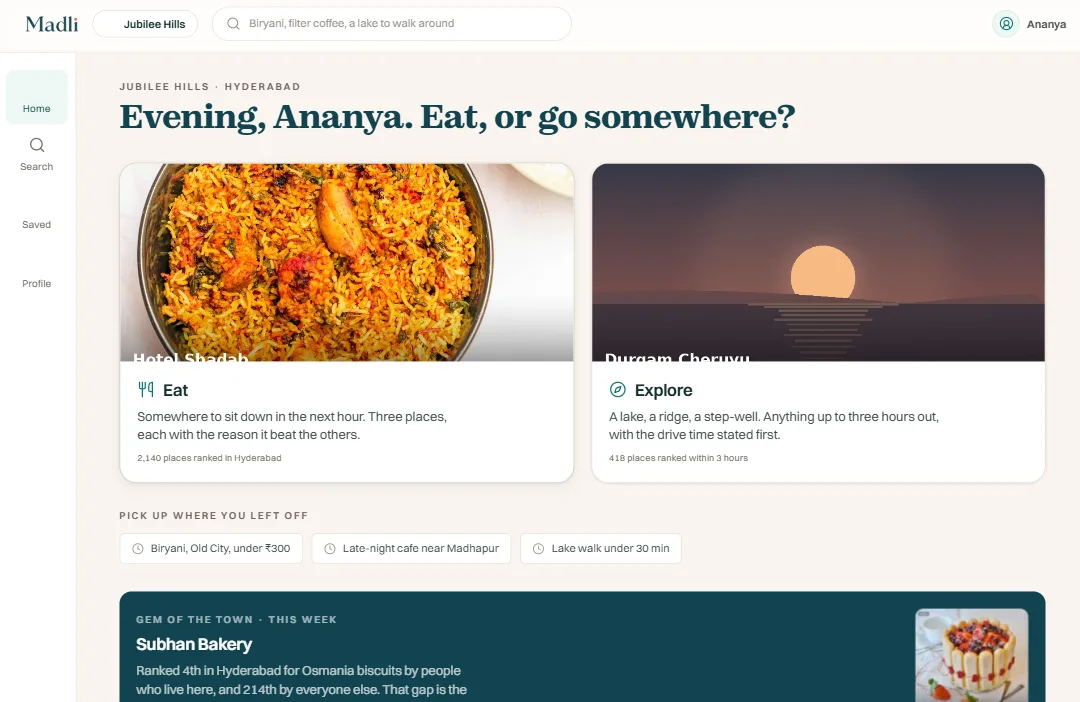Click the sidebar Search magnifier icon
Image resolution: width=1080 pixels, height=702 pixels.
tap(37, 145)
